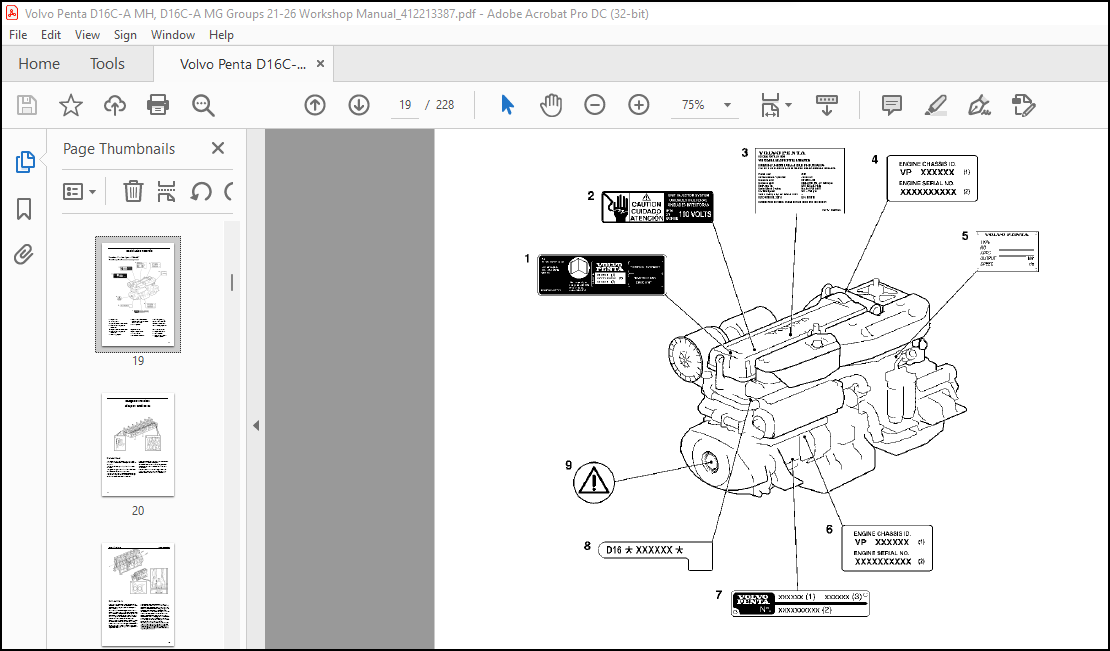The height and width of the screenshot is (651, 1110).
Task: Print the document using printer icon
Action: coord(158,105)
